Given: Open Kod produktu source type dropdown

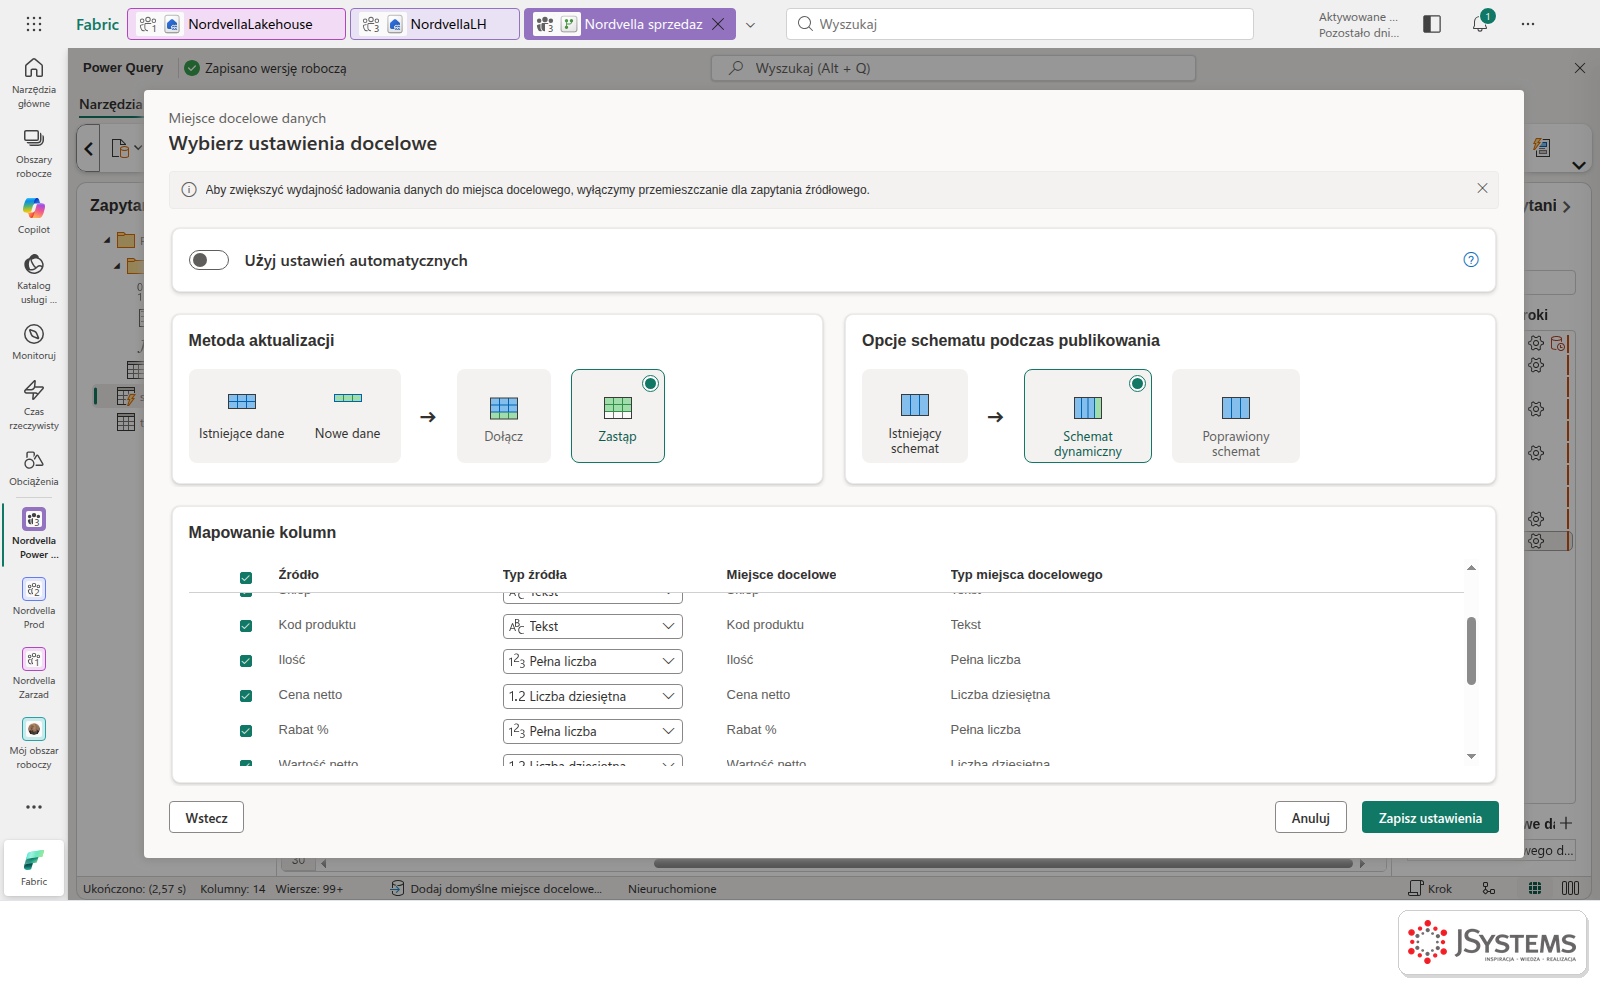Looking at the screenshot, I should (593, 626).
